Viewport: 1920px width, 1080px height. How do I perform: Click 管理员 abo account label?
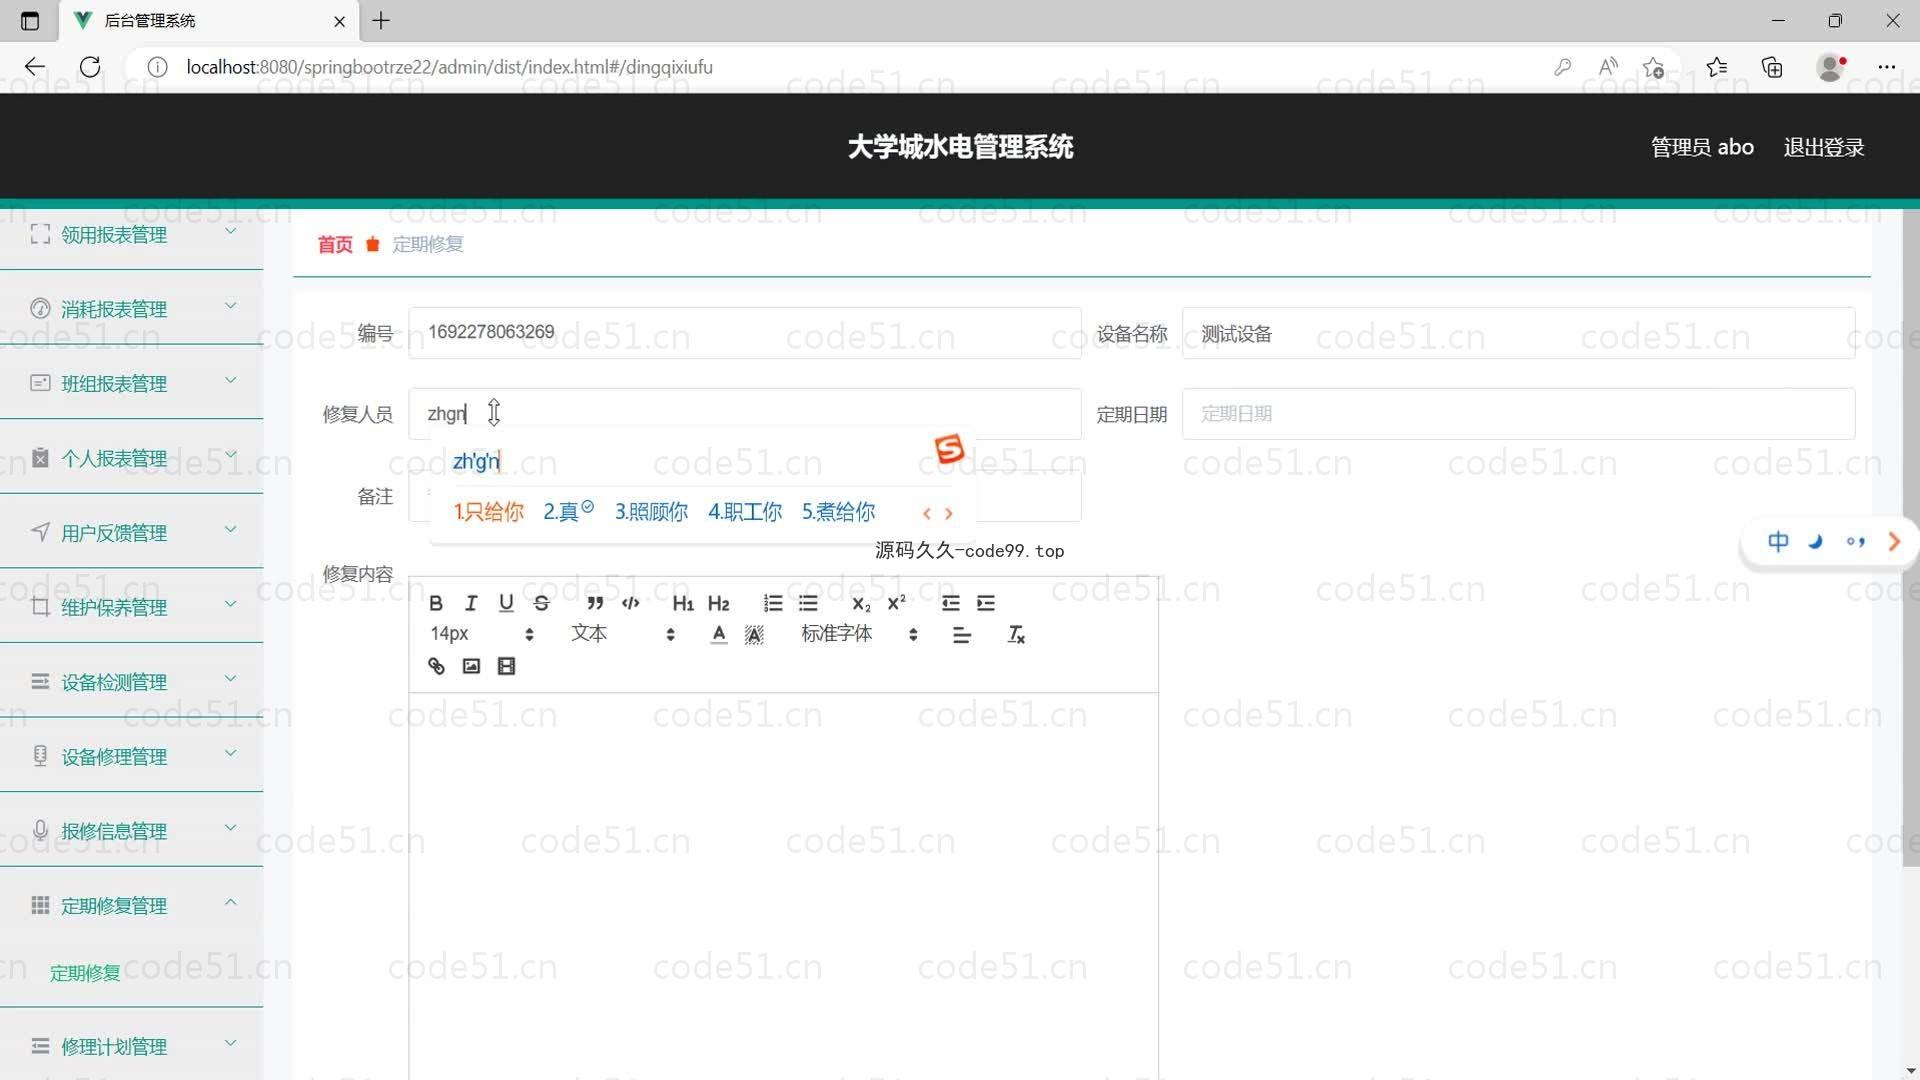[x=1702, y=147]
